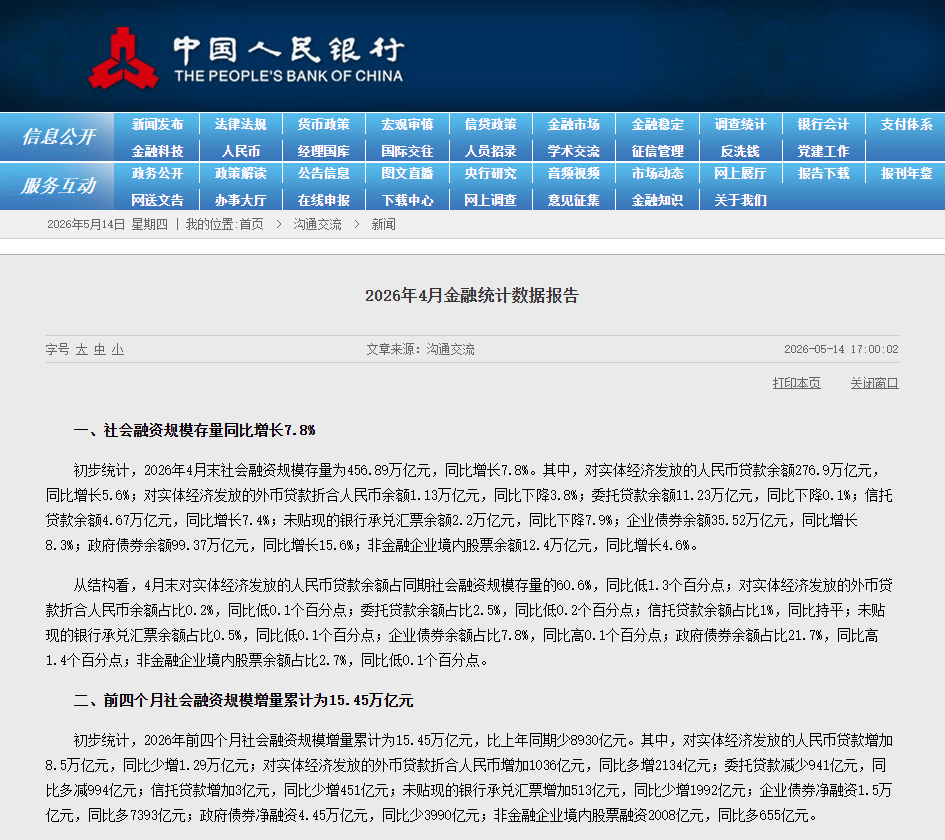Click 沟通交流 breadcrumb link
Screen dimensions: 945x840
[x=317, y=224]
